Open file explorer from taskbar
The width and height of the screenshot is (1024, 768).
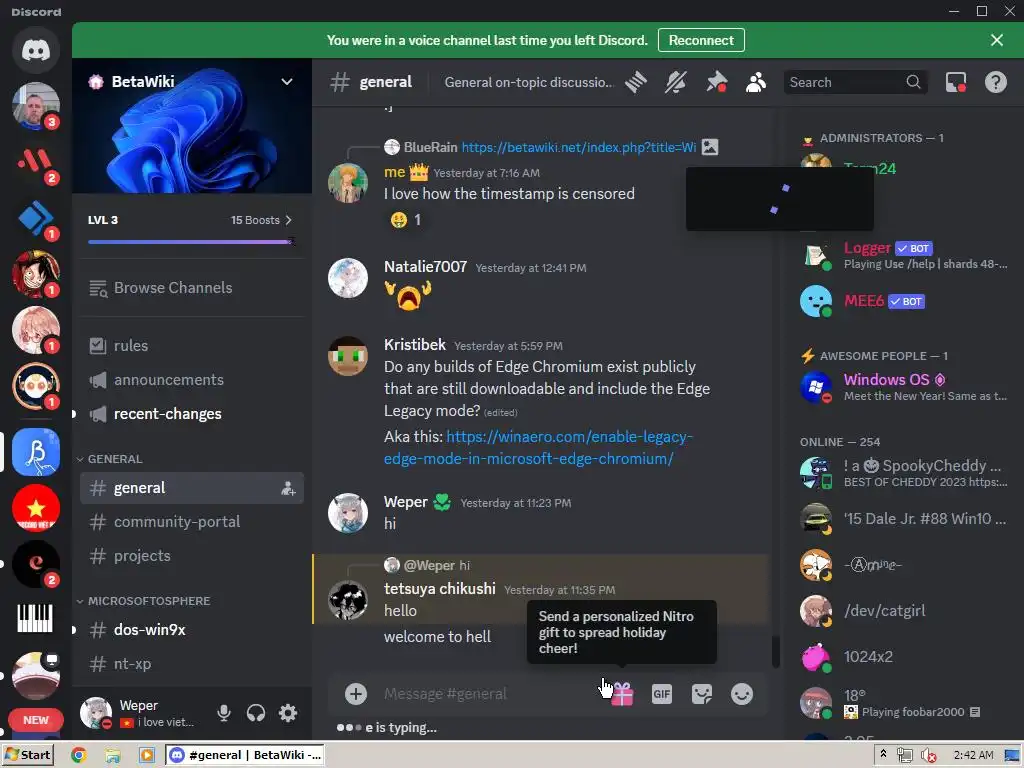pyautogui.click(x=112, y=756)
